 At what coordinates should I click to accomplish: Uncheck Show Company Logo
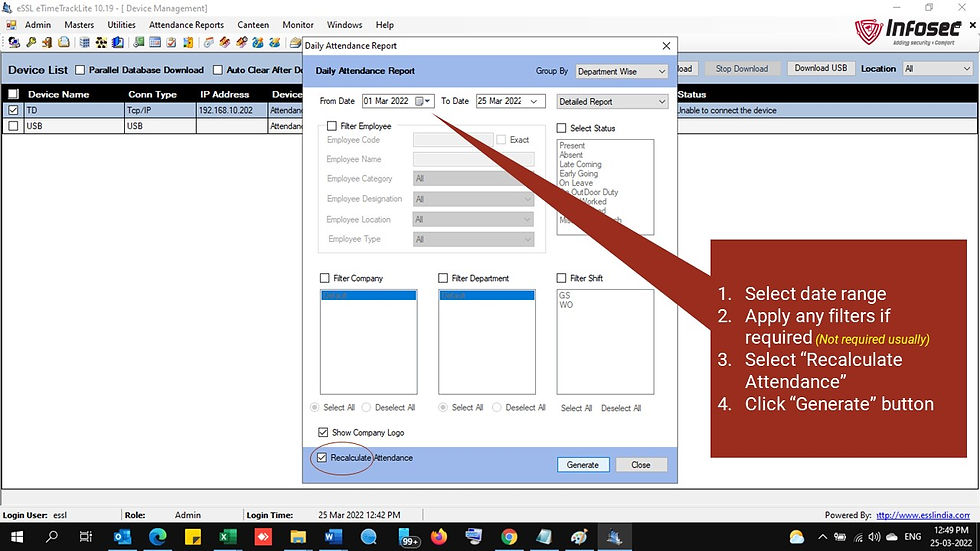(x=323, y=432)
